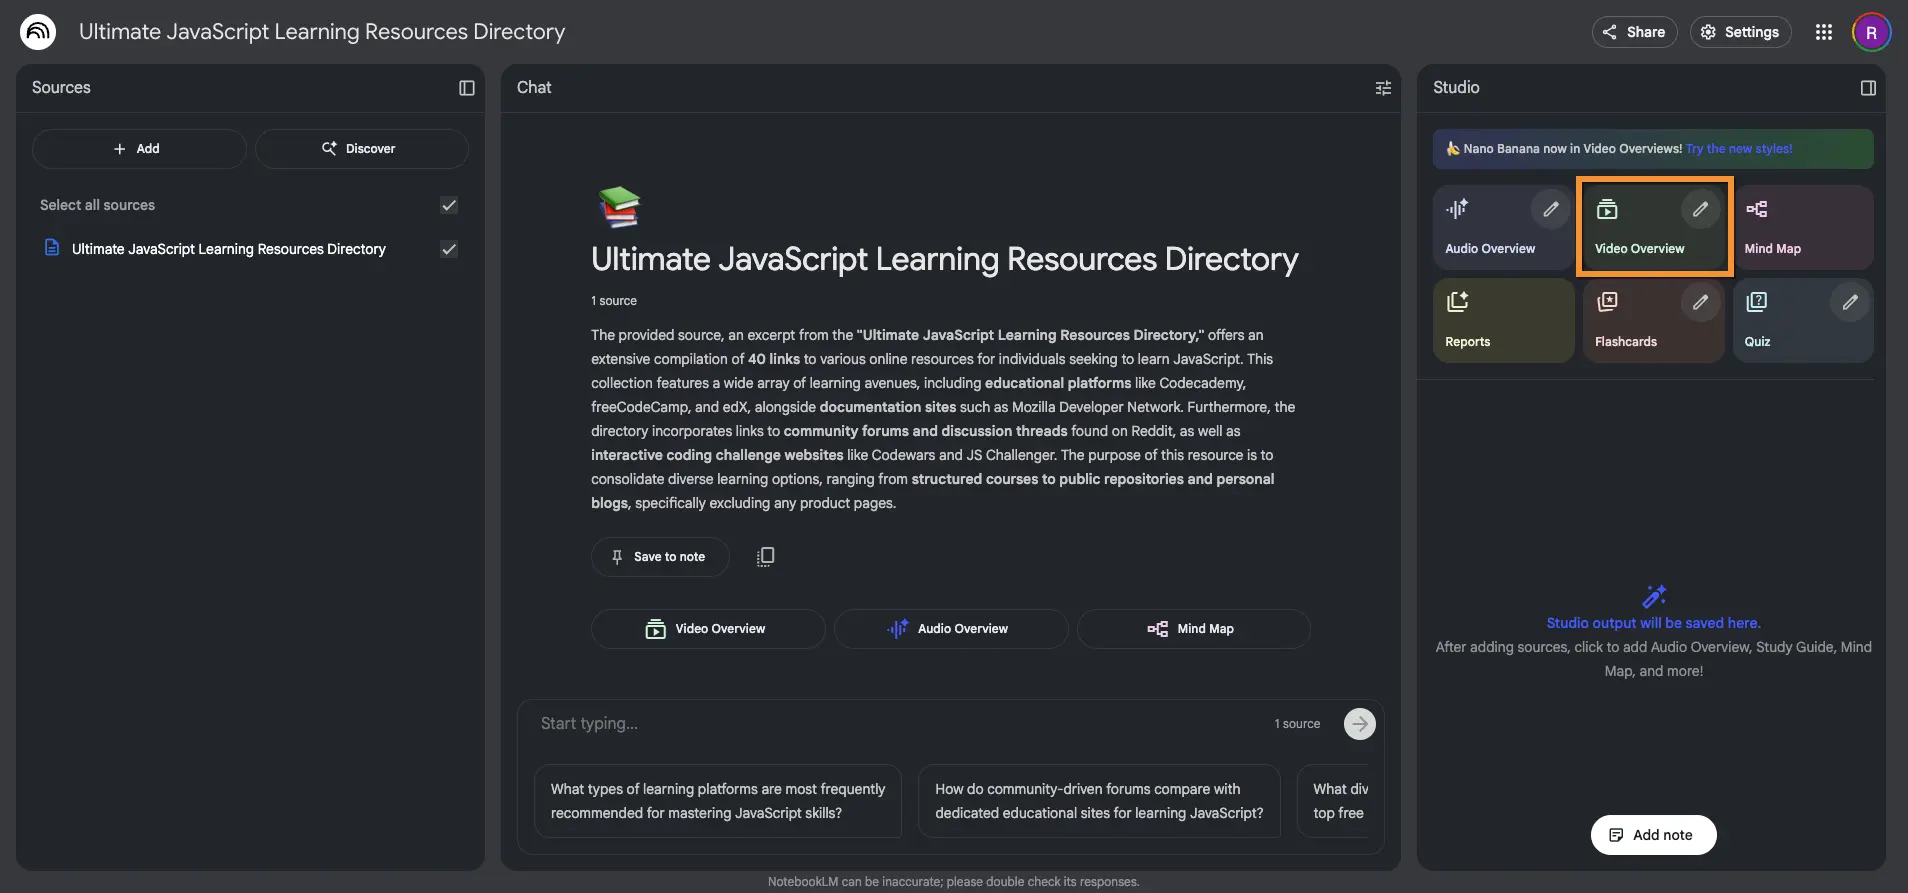This screenshot has width=1908, height=893.
Task: Open the Settings menu
Action: (x=1740, y=32)
